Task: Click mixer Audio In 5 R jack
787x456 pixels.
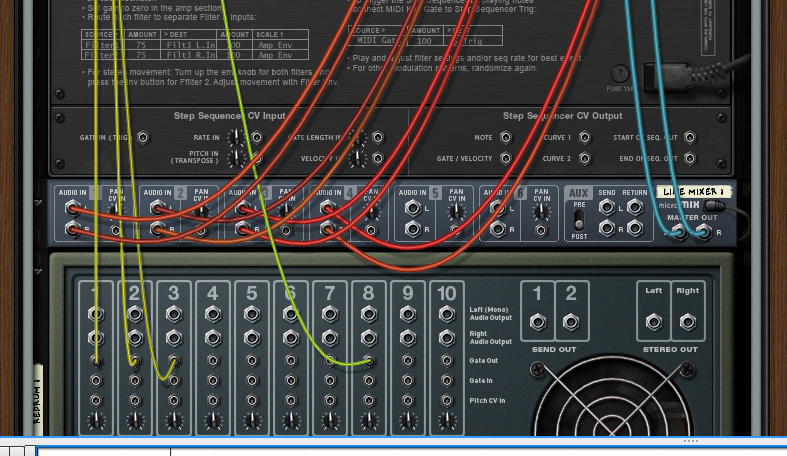Action: [413, 229]
